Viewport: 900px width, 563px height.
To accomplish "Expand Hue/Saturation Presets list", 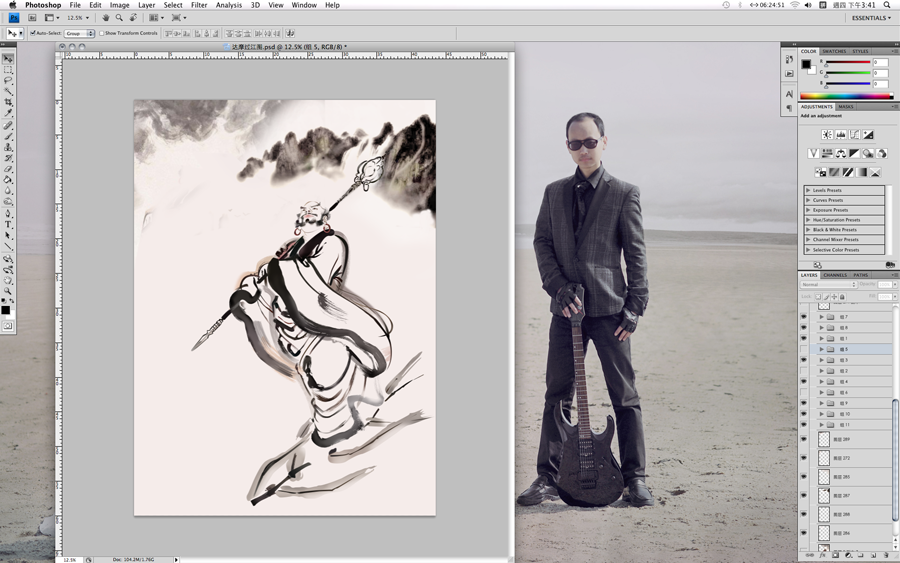I will tap(808, 220).
